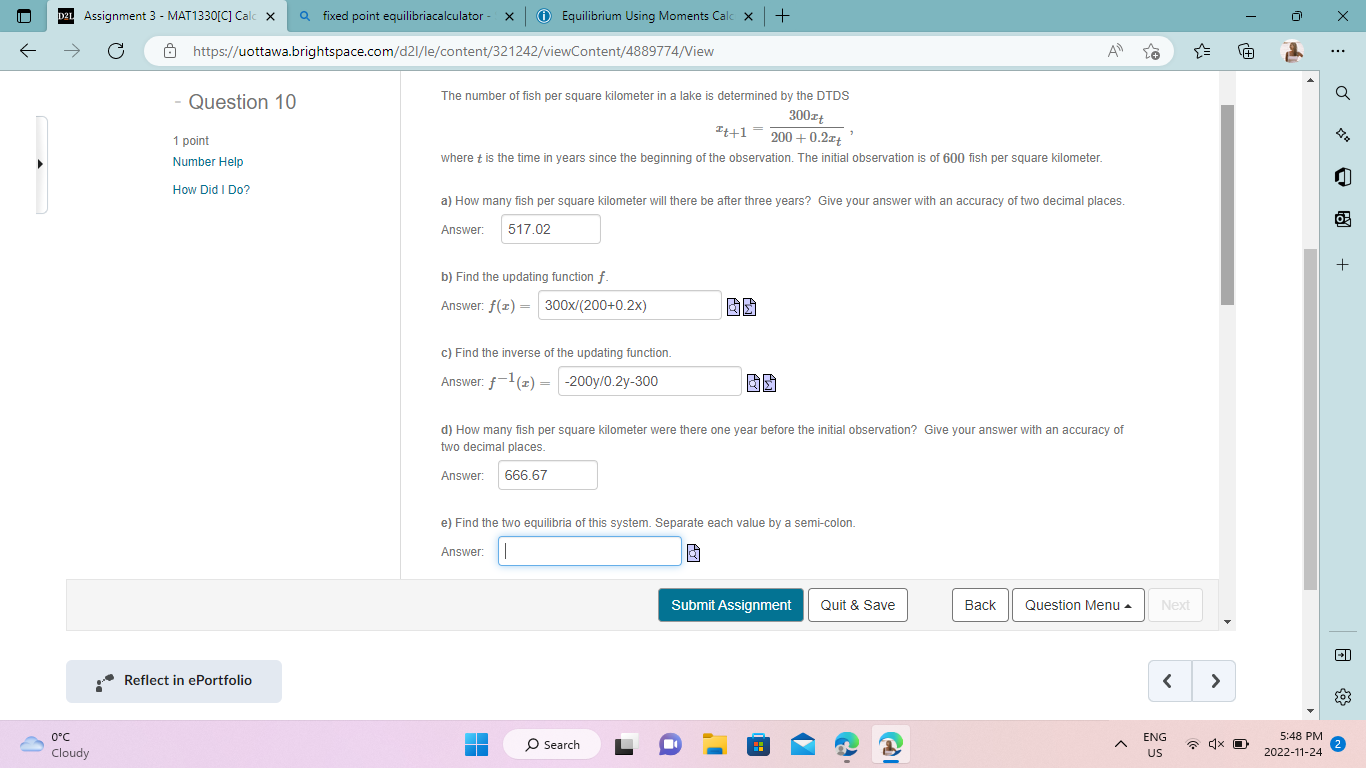The width and height of the screenshot is (1366, 768).
Task: Submit the assignment
Action: click(731, 604)
